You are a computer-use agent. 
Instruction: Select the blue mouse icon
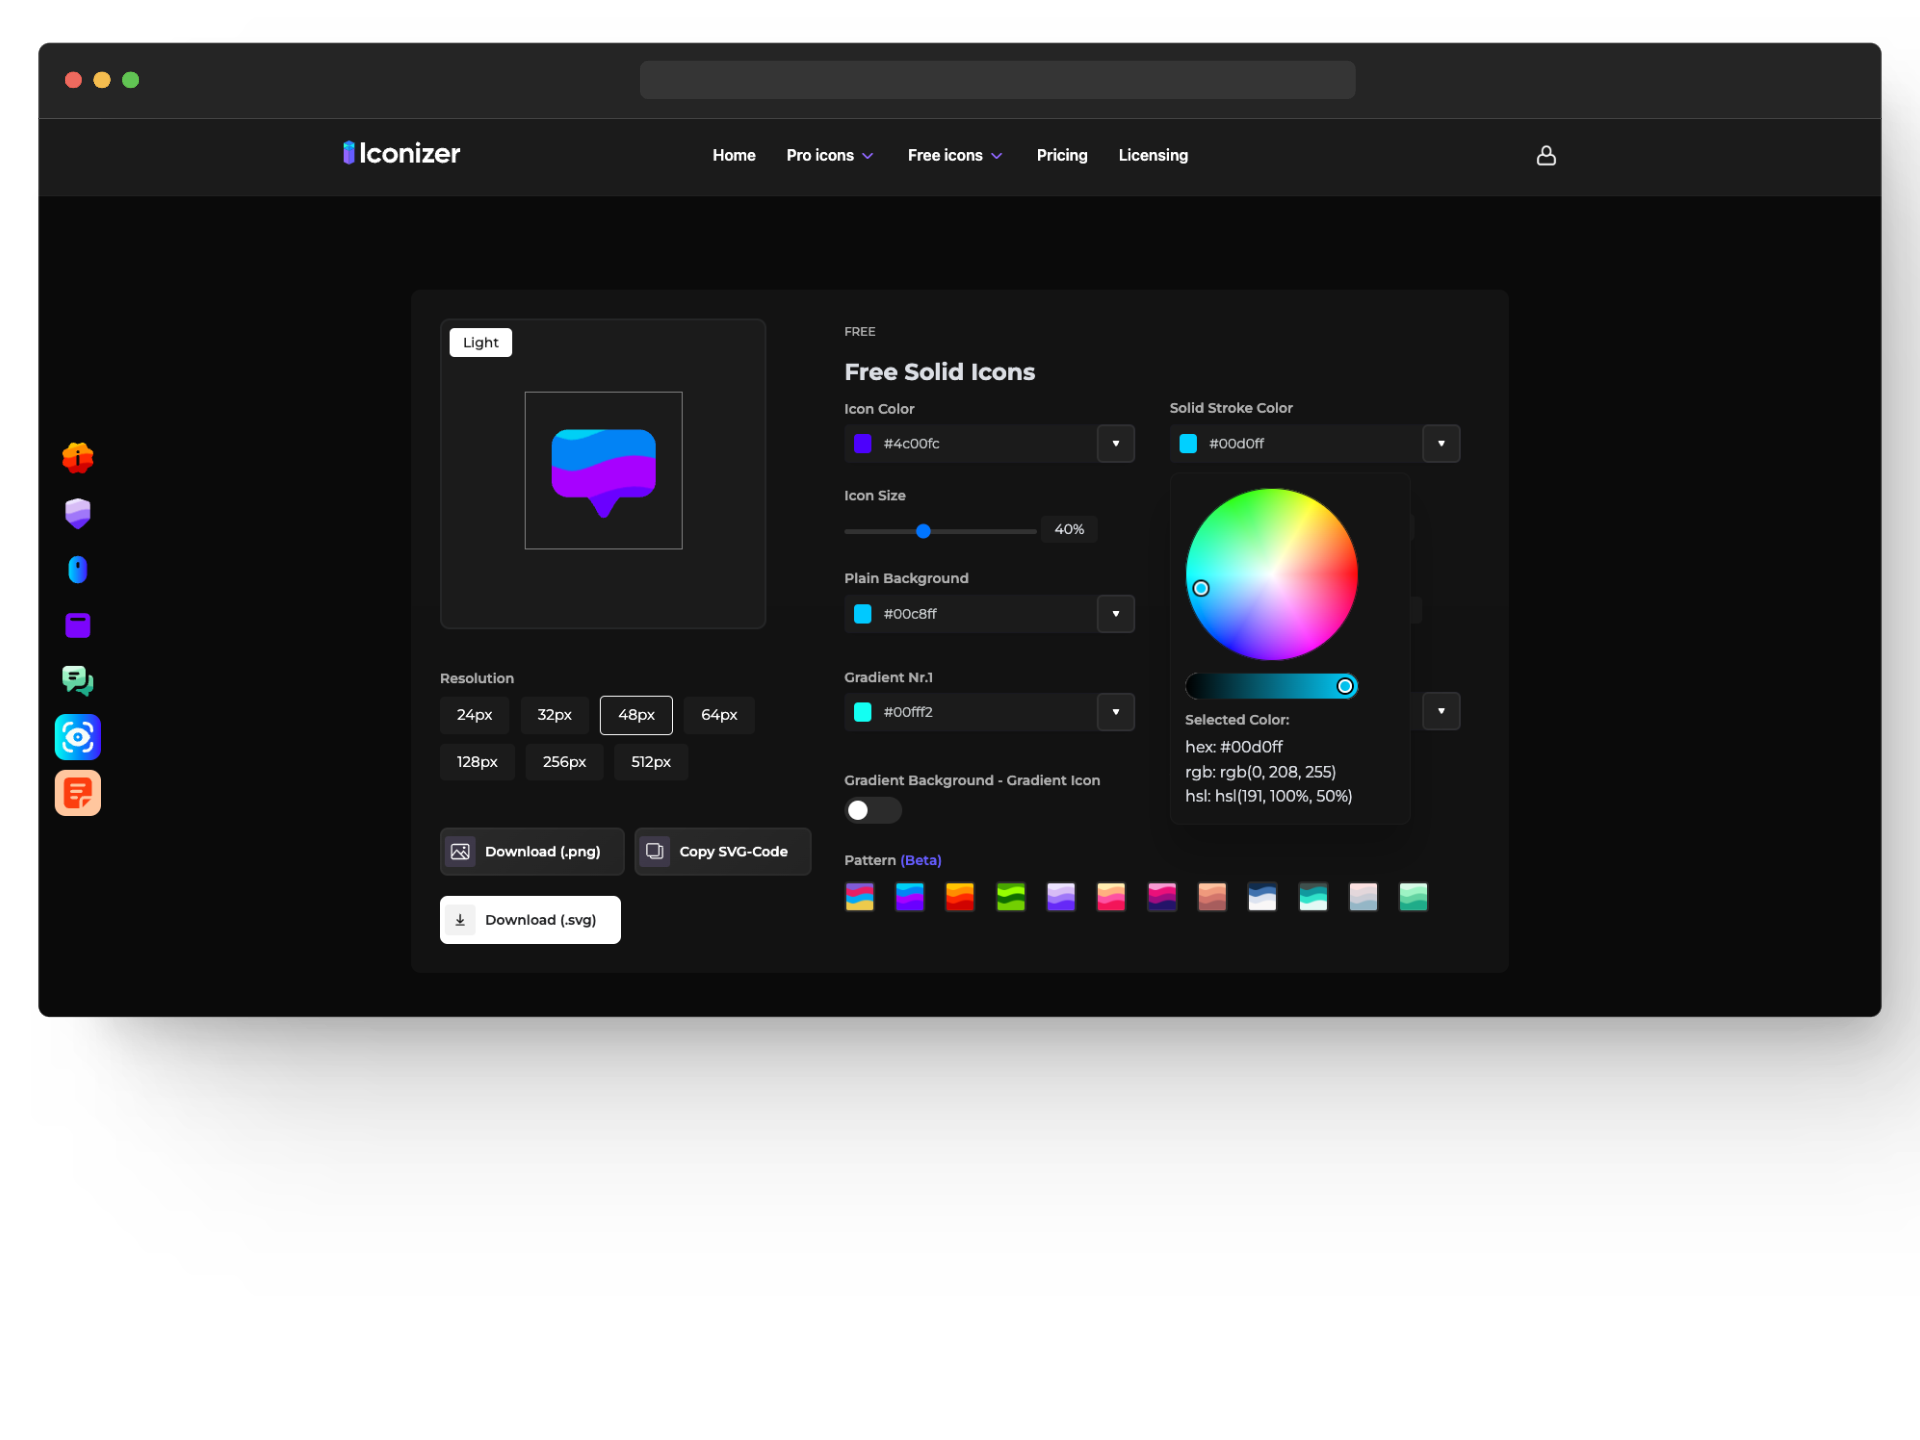click(x=77, y=569)
